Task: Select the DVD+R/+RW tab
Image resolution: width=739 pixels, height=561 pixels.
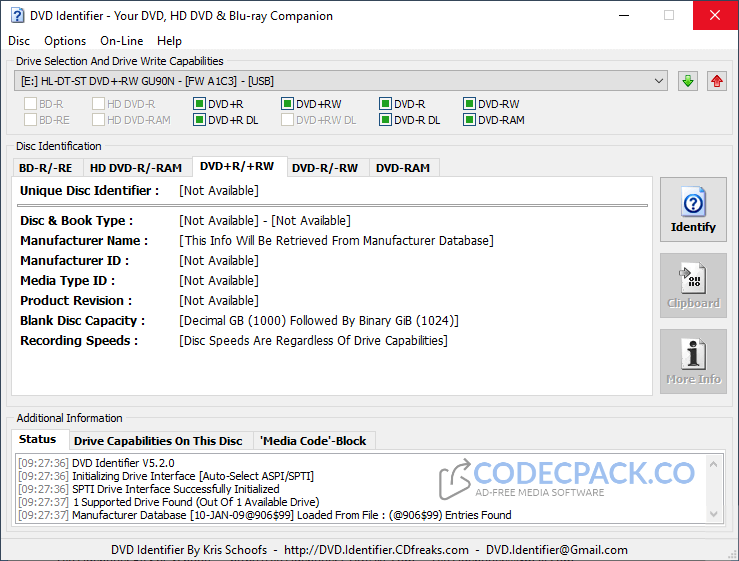Action: (x=237, y=166)
